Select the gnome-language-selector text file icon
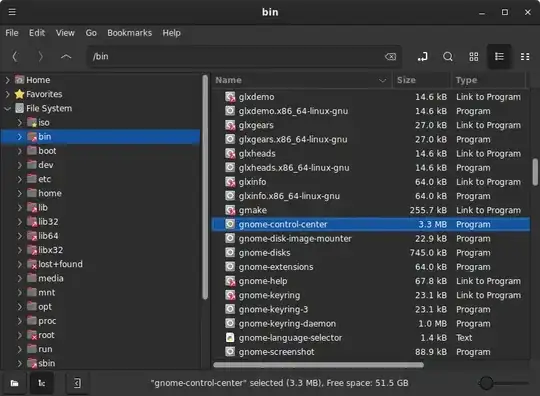The image size is (540, 396). pyautogui.click(x=230, y=337)
